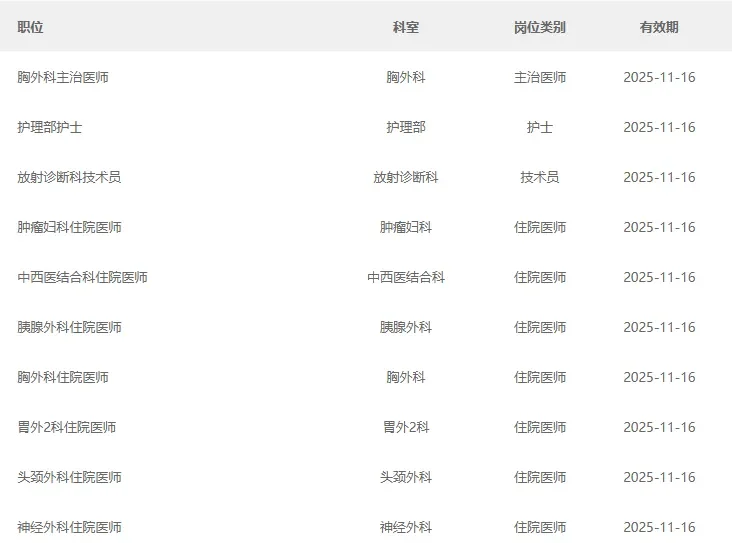Screen dimensions: 732x543
Task: Click the 有效期 column header
Action: (x=658, y=27)
